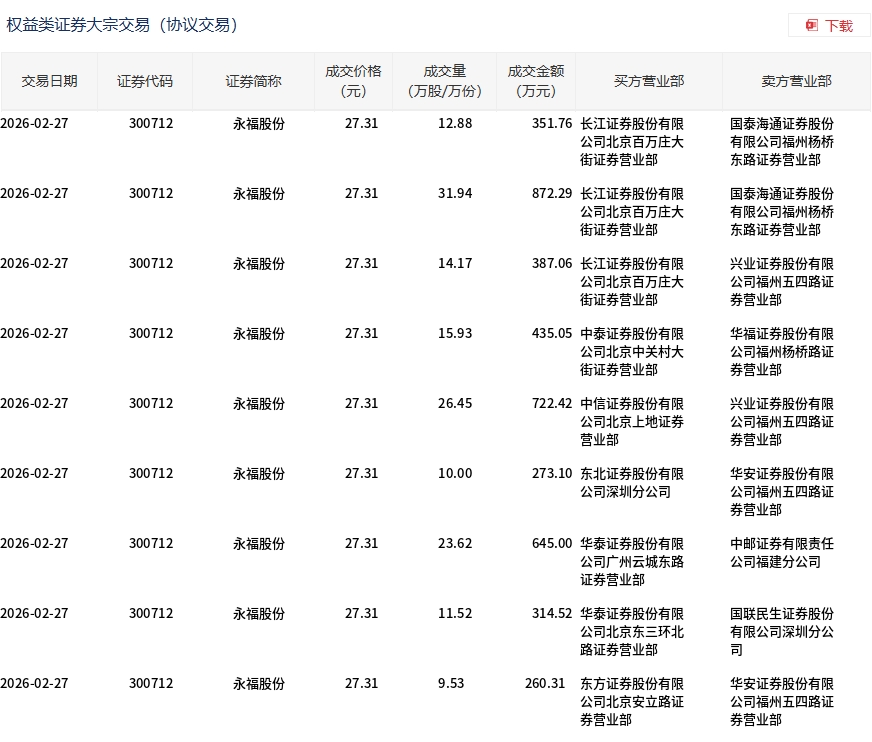Click the 东方证券北京安立路 buyer cell

[632, 702]
